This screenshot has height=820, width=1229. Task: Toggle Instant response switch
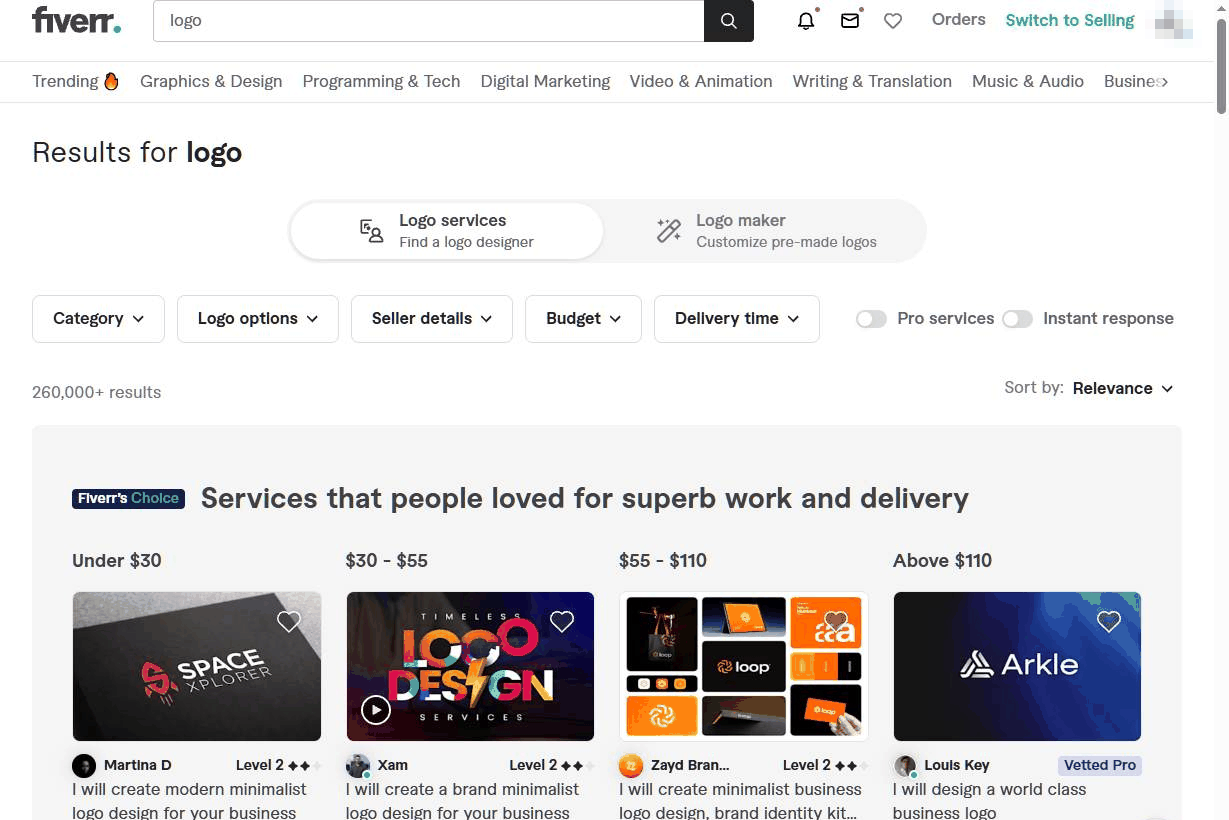(1017, 319)
